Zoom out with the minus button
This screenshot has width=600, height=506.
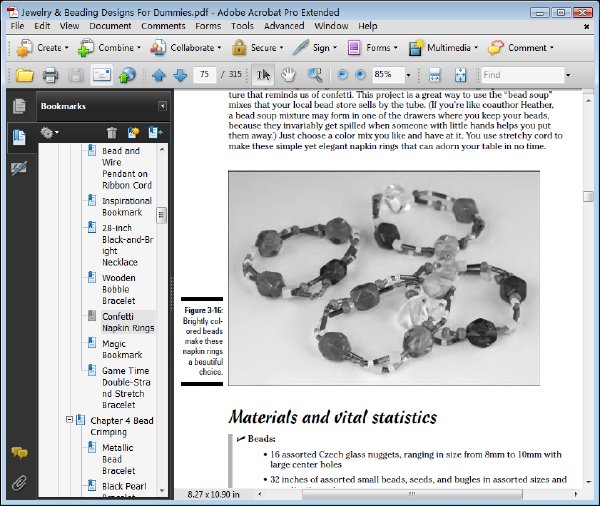pyautogui.click(x=342, y=75)
